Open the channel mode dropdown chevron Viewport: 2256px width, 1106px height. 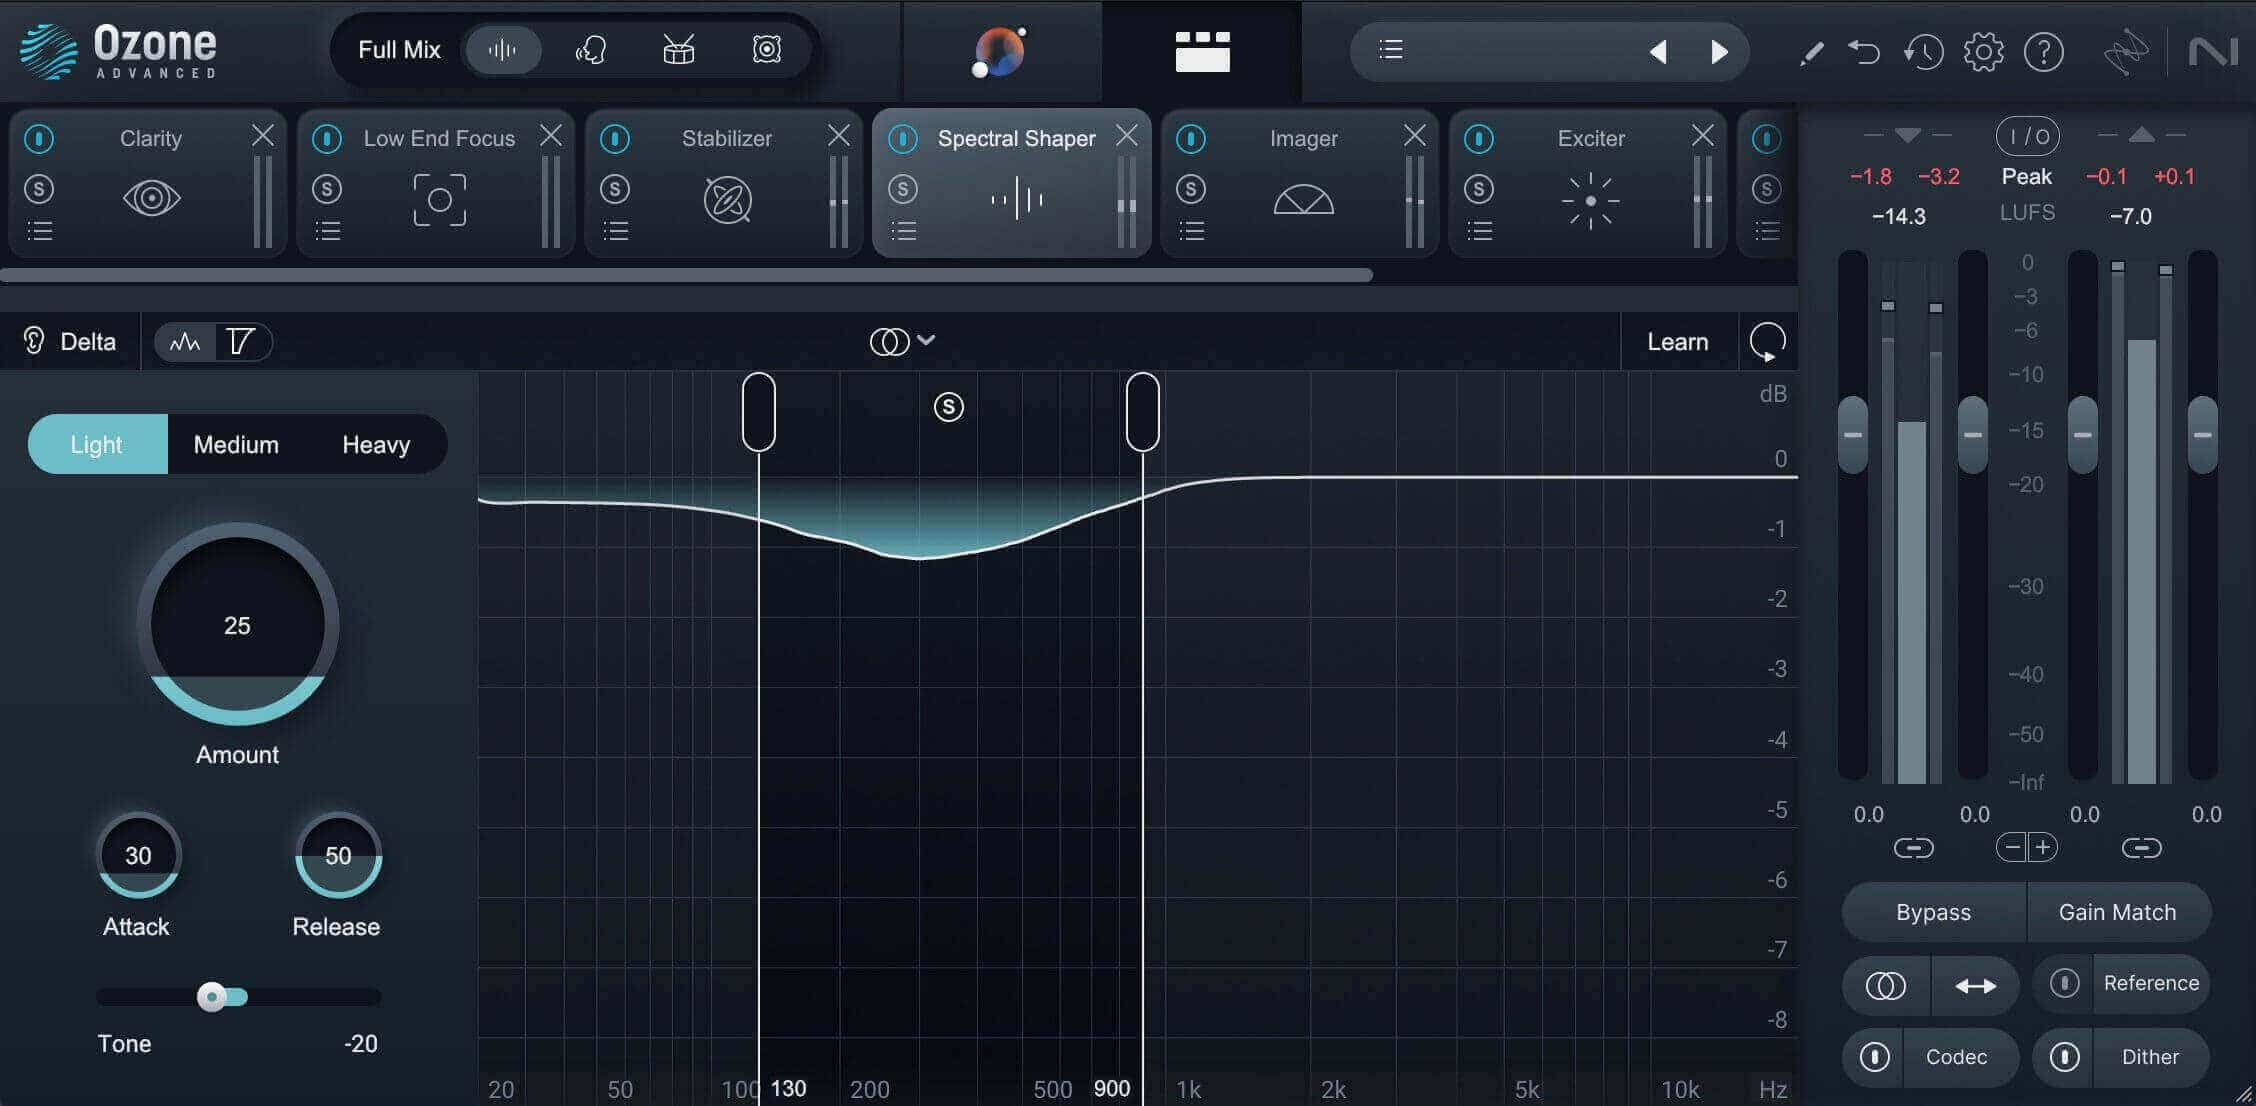click(x=926, y=340)
